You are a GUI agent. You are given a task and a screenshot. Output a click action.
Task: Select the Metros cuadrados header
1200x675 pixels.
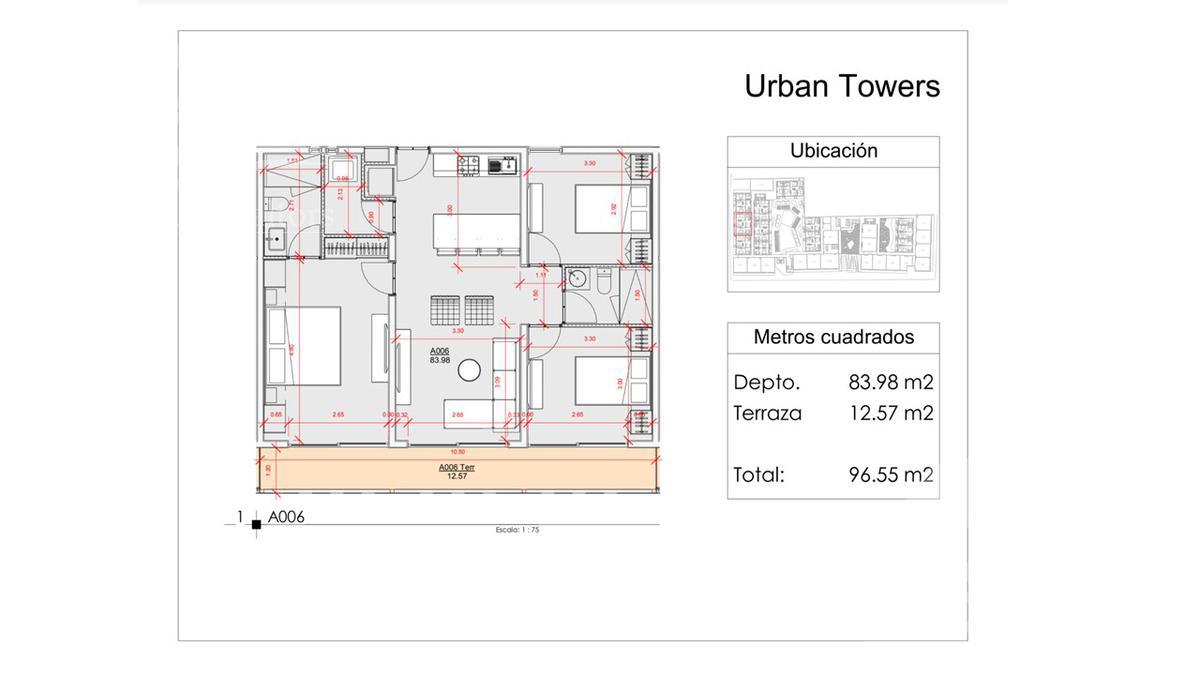tap(833, 337)
